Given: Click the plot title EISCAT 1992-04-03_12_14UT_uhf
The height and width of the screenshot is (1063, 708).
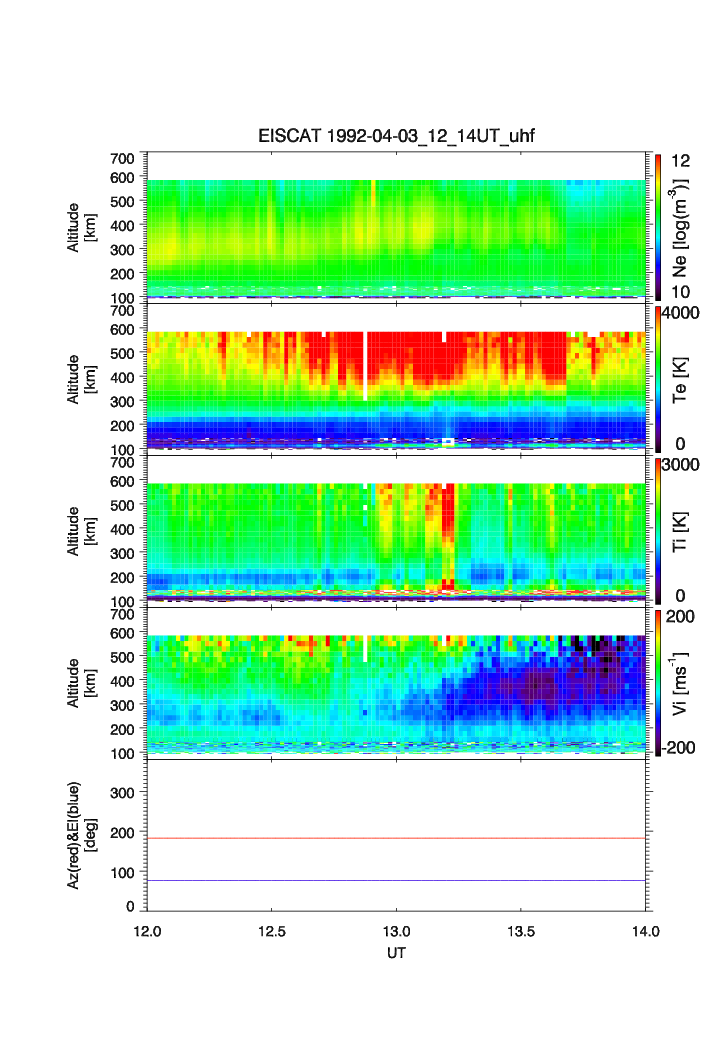Looking at the screenshot, I should pyautogui.click(x=396, y=136).
